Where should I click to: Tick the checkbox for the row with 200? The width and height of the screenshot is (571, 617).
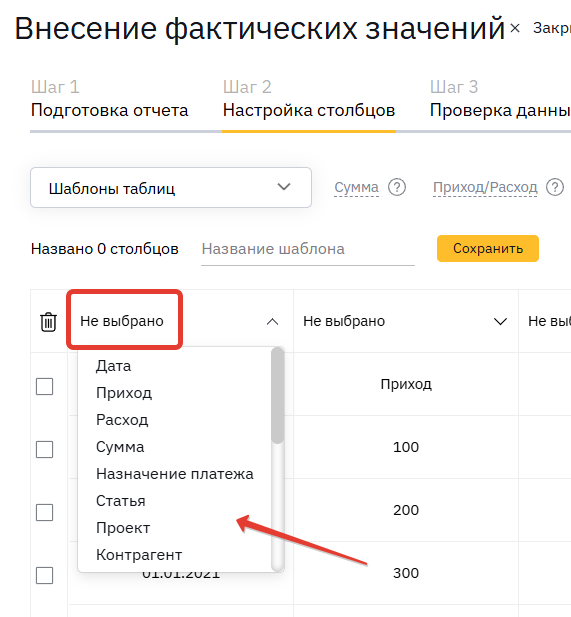coord(44,512)
